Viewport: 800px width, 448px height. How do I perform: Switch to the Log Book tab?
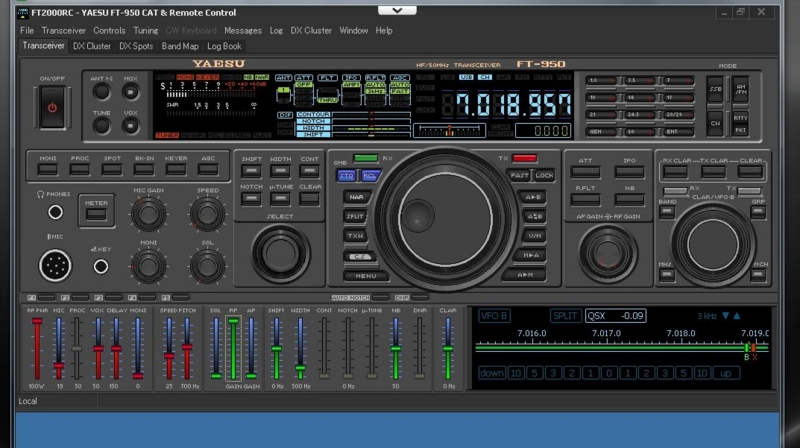[224, 46]
